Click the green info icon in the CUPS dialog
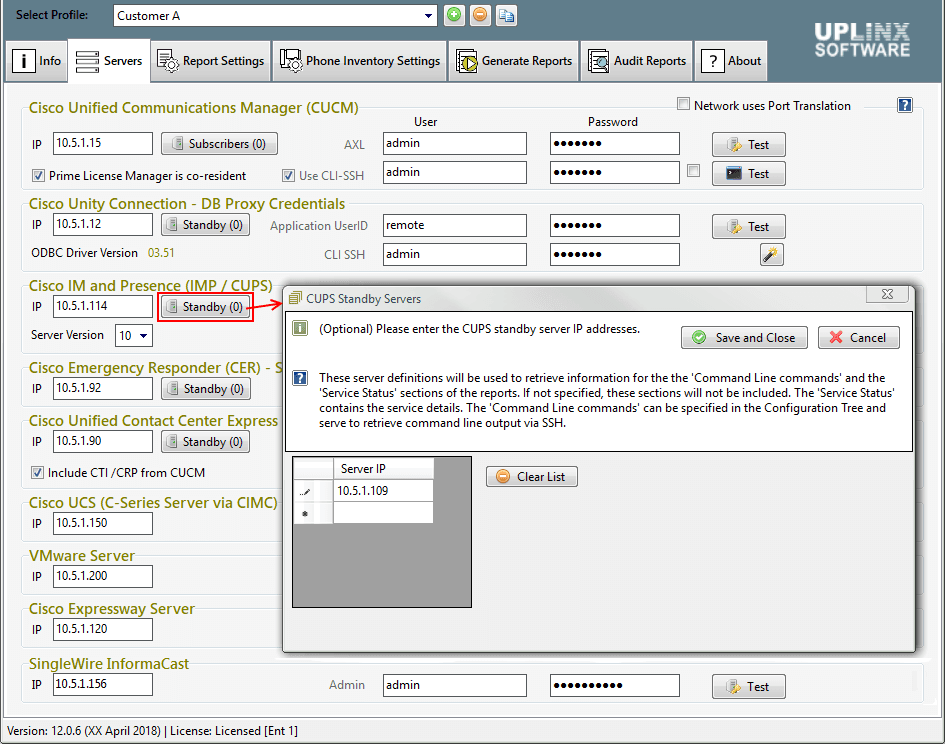 click(x=300, y=328)
